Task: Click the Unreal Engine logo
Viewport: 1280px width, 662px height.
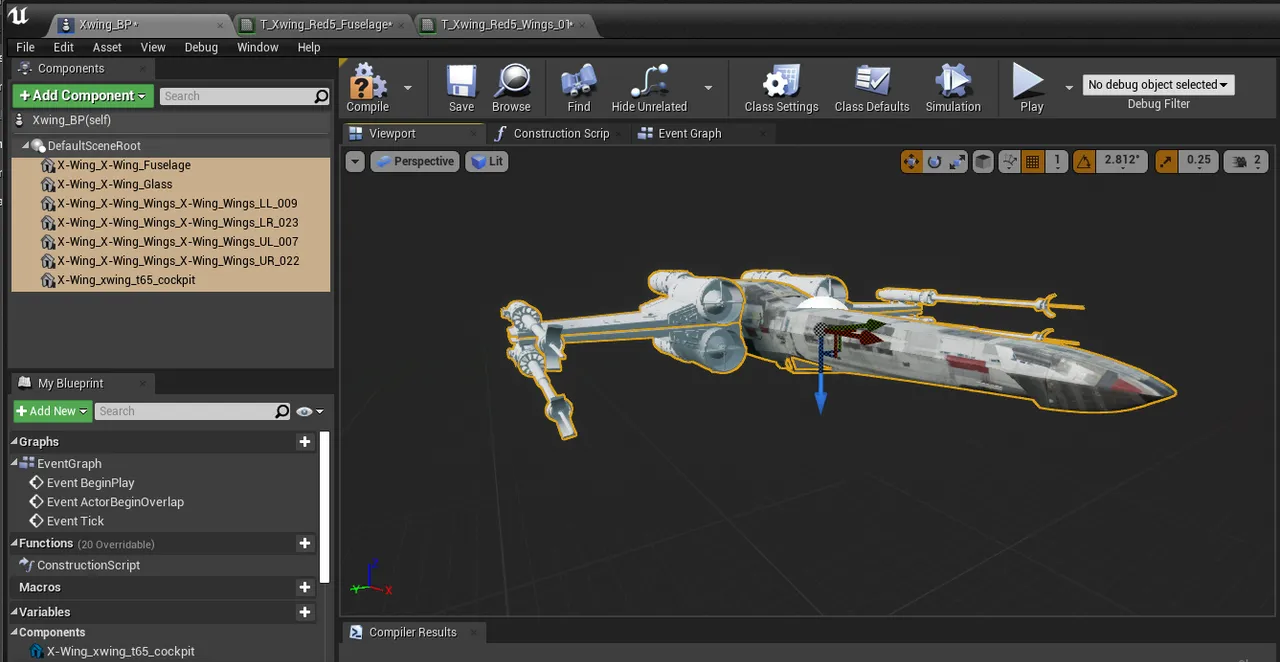Action: coord(17,17)
